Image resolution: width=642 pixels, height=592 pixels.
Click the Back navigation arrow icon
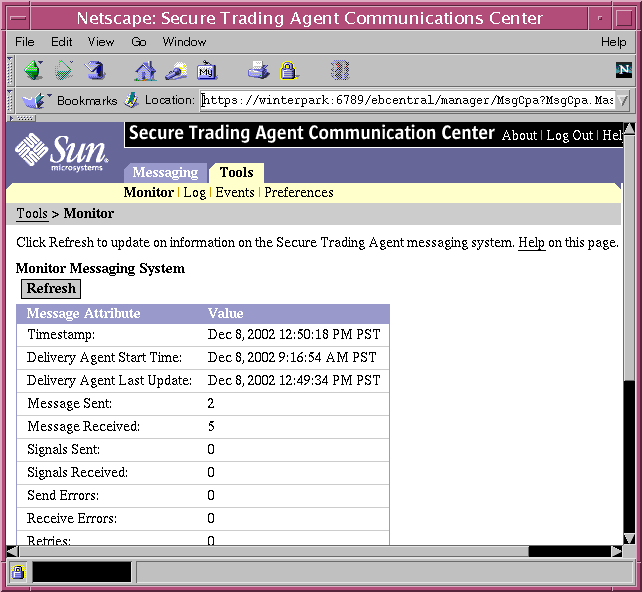tap(34, 70)
